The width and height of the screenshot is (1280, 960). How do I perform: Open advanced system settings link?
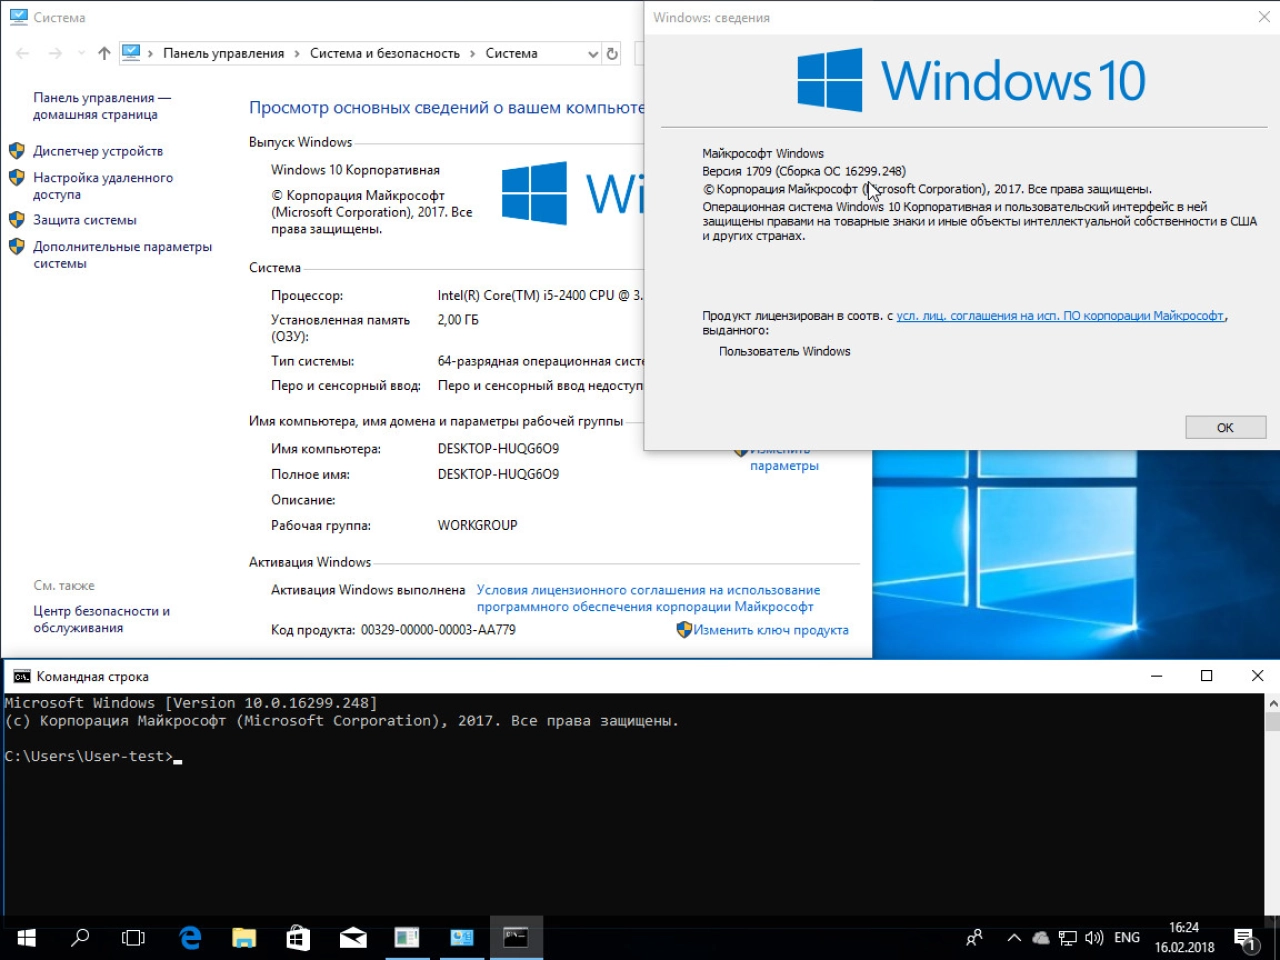[122, 255]
